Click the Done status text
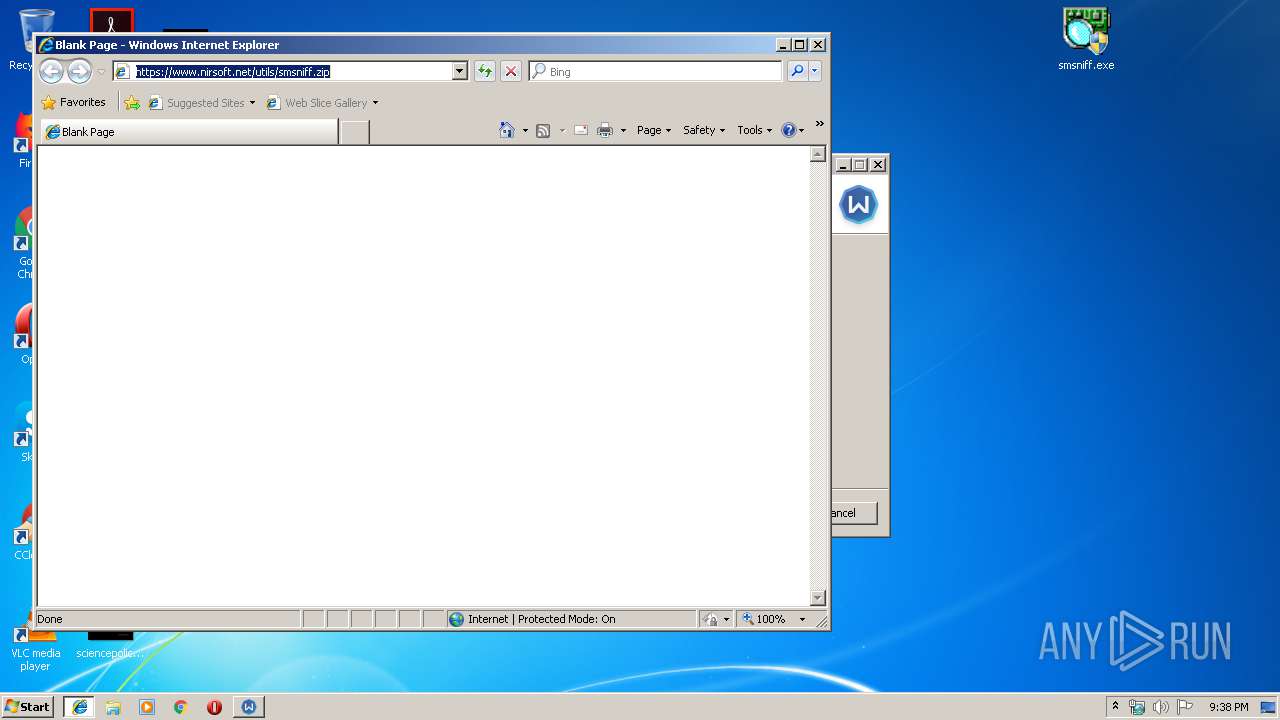The height and width of the screenshot is (720, 1280). 50,619
